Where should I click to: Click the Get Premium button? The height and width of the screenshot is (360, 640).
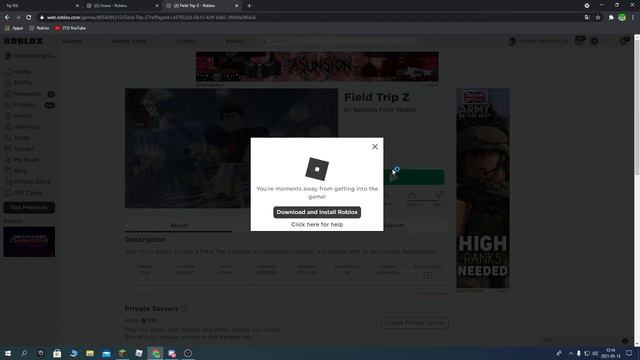point(29,207)
